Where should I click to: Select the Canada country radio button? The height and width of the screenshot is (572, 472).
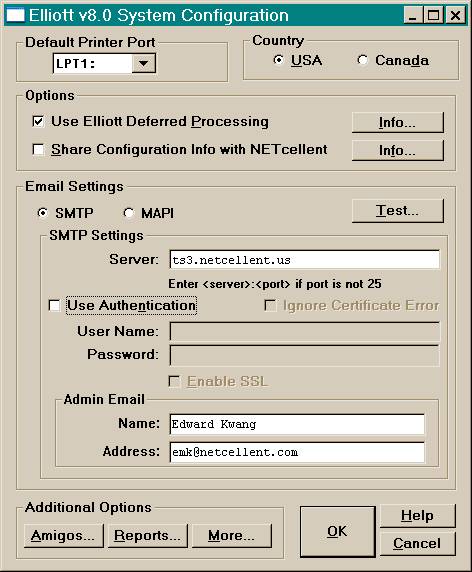(362, 60)
